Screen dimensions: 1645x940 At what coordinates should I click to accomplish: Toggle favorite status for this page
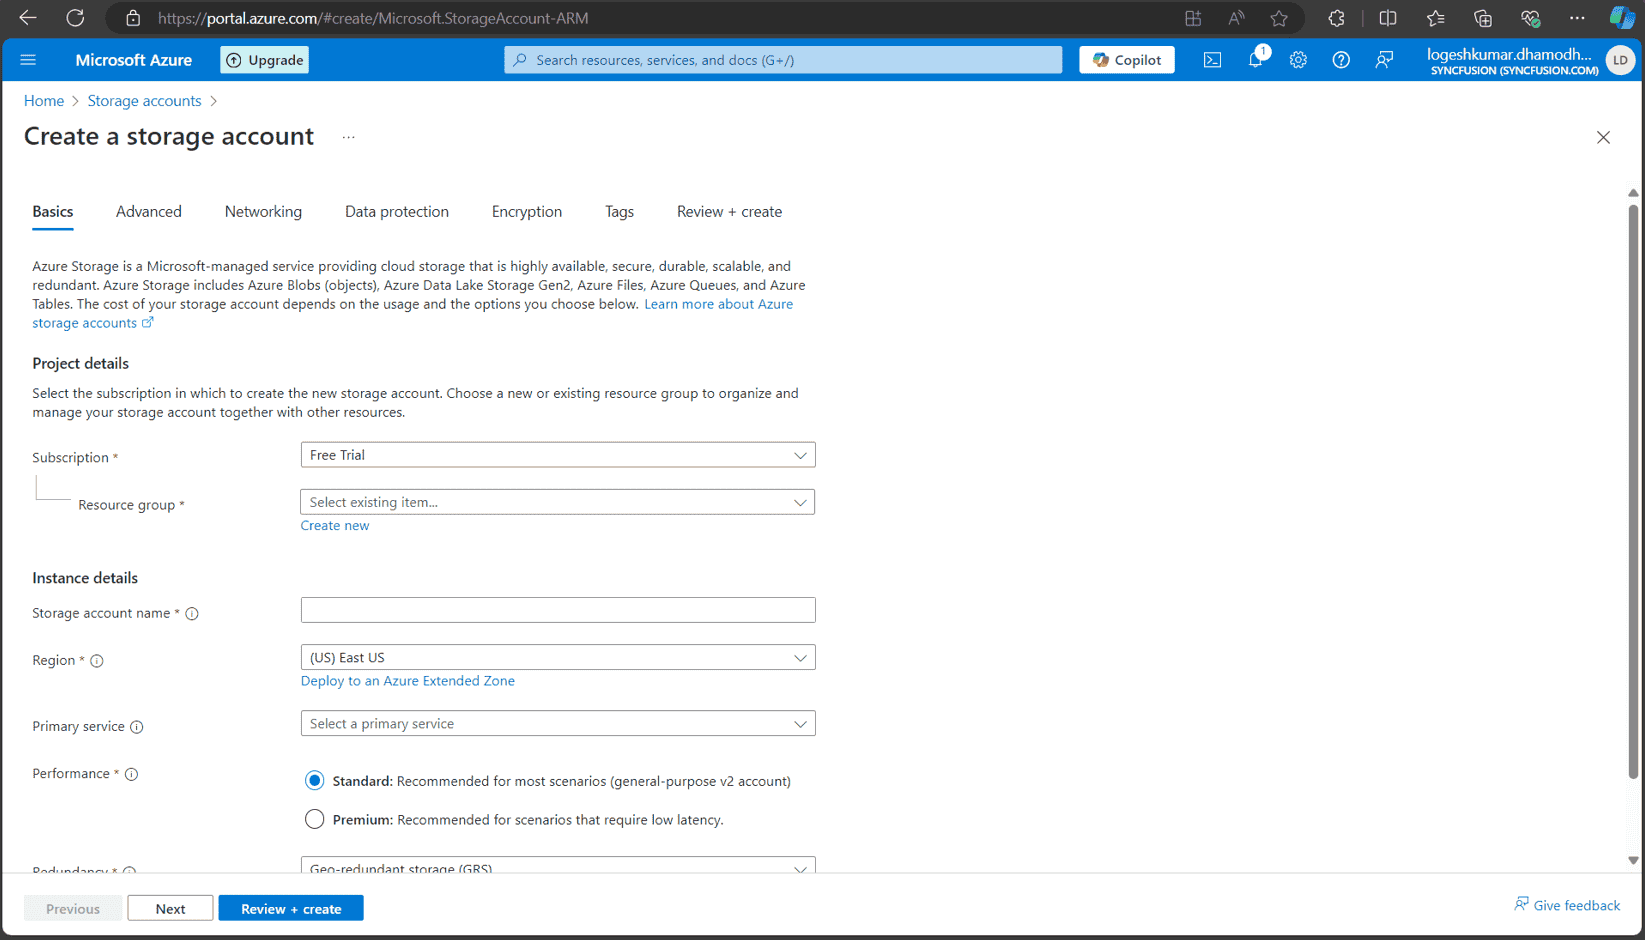(x=1279, y=18)
